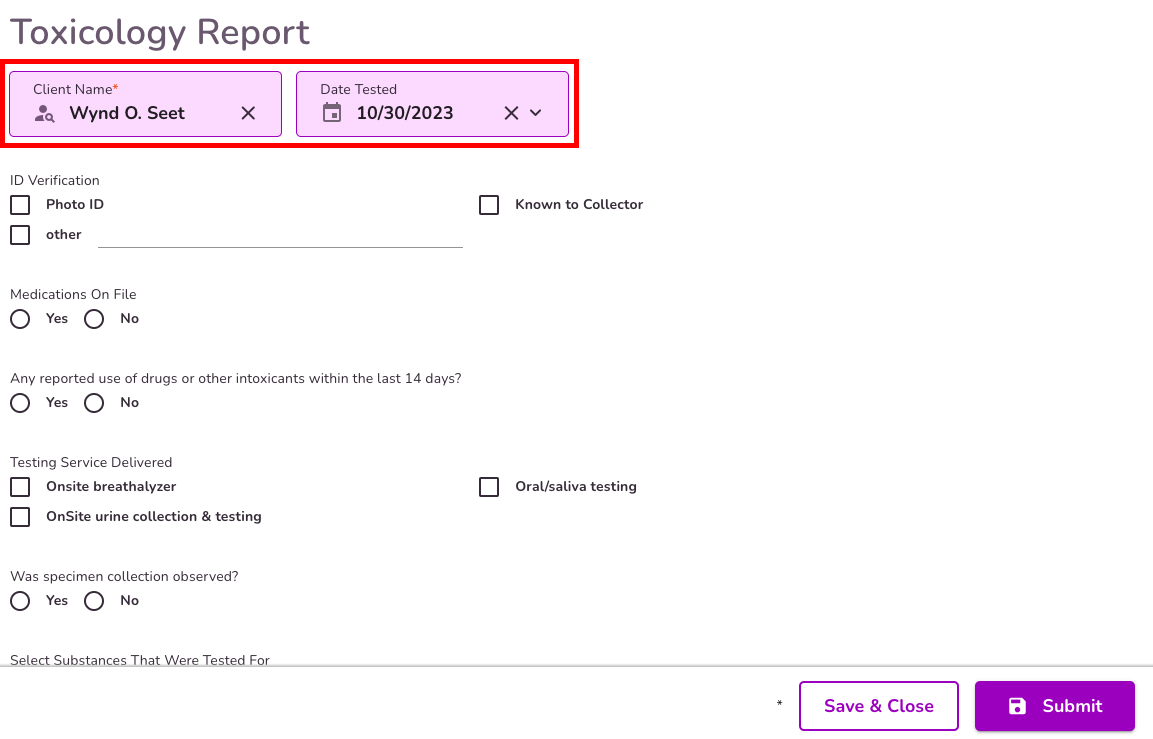Select Yes for specimen collection observed
This screenshot has height=739, width=1153.
click(x=19, y=600)
